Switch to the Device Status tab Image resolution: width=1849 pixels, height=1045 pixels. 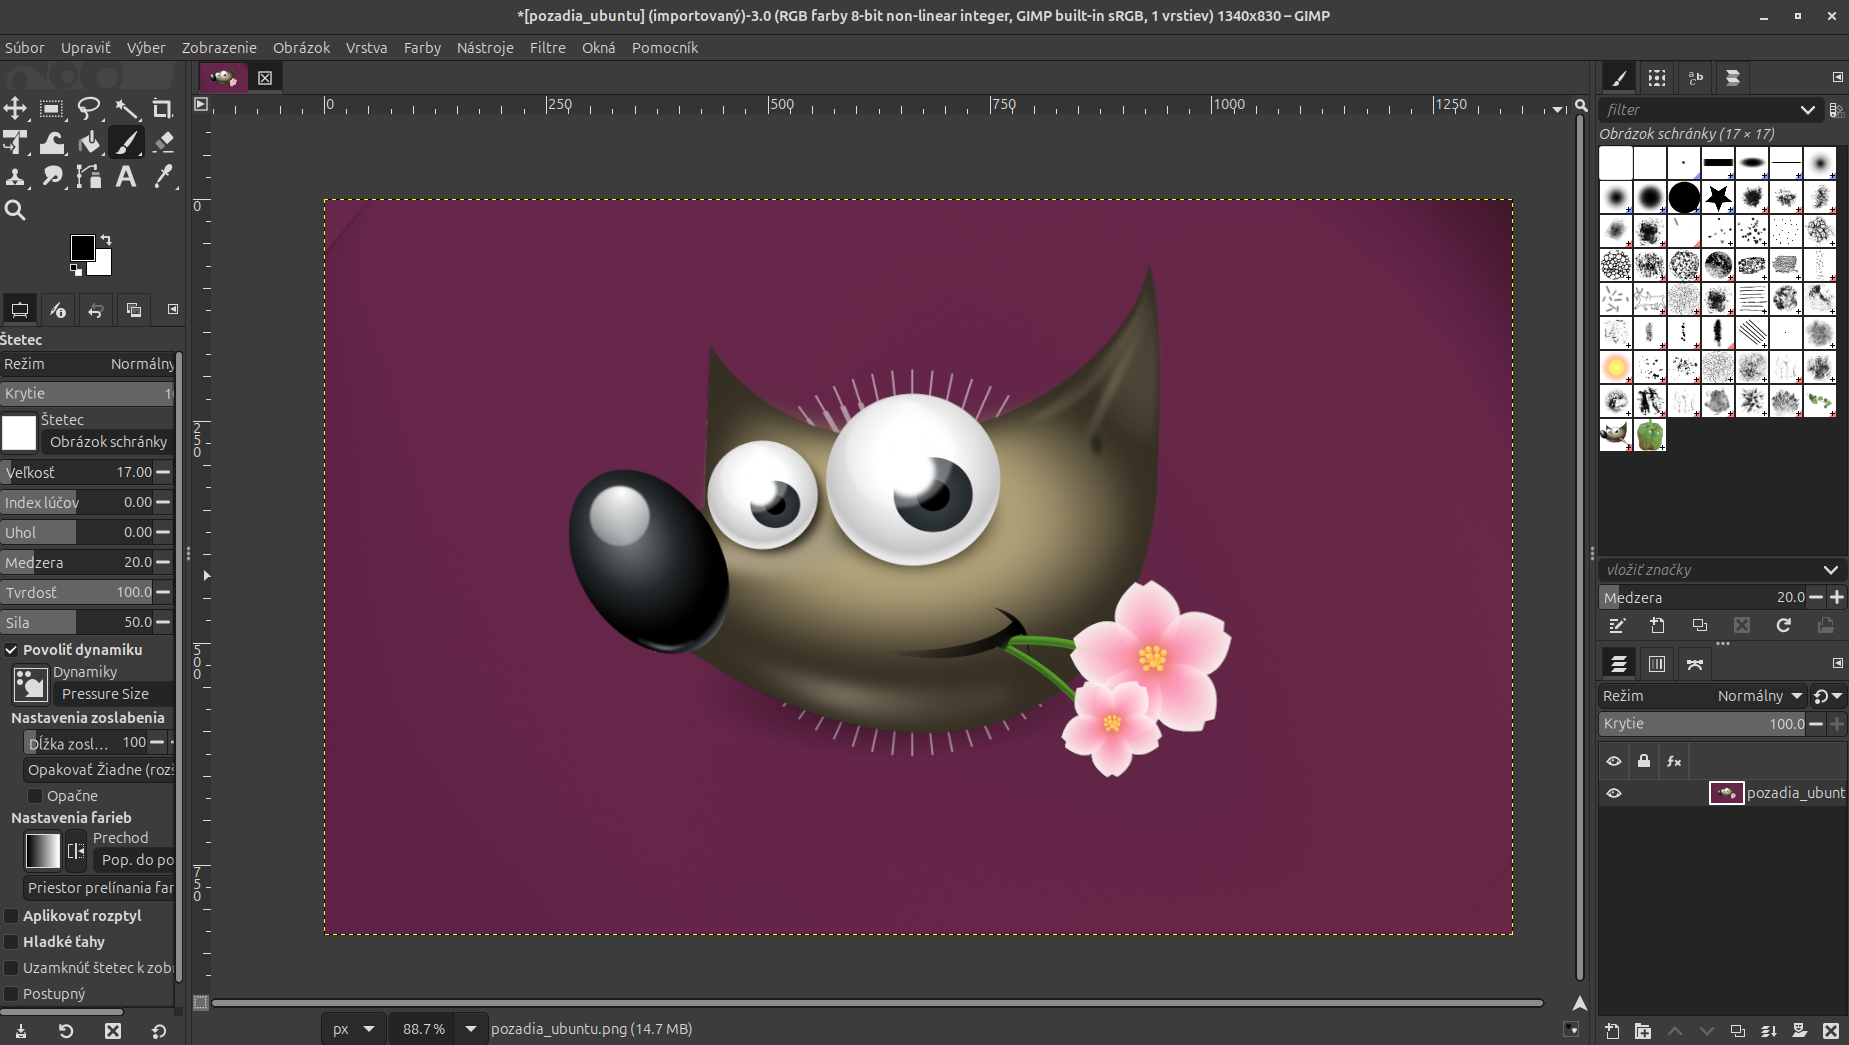click(58, 310)
